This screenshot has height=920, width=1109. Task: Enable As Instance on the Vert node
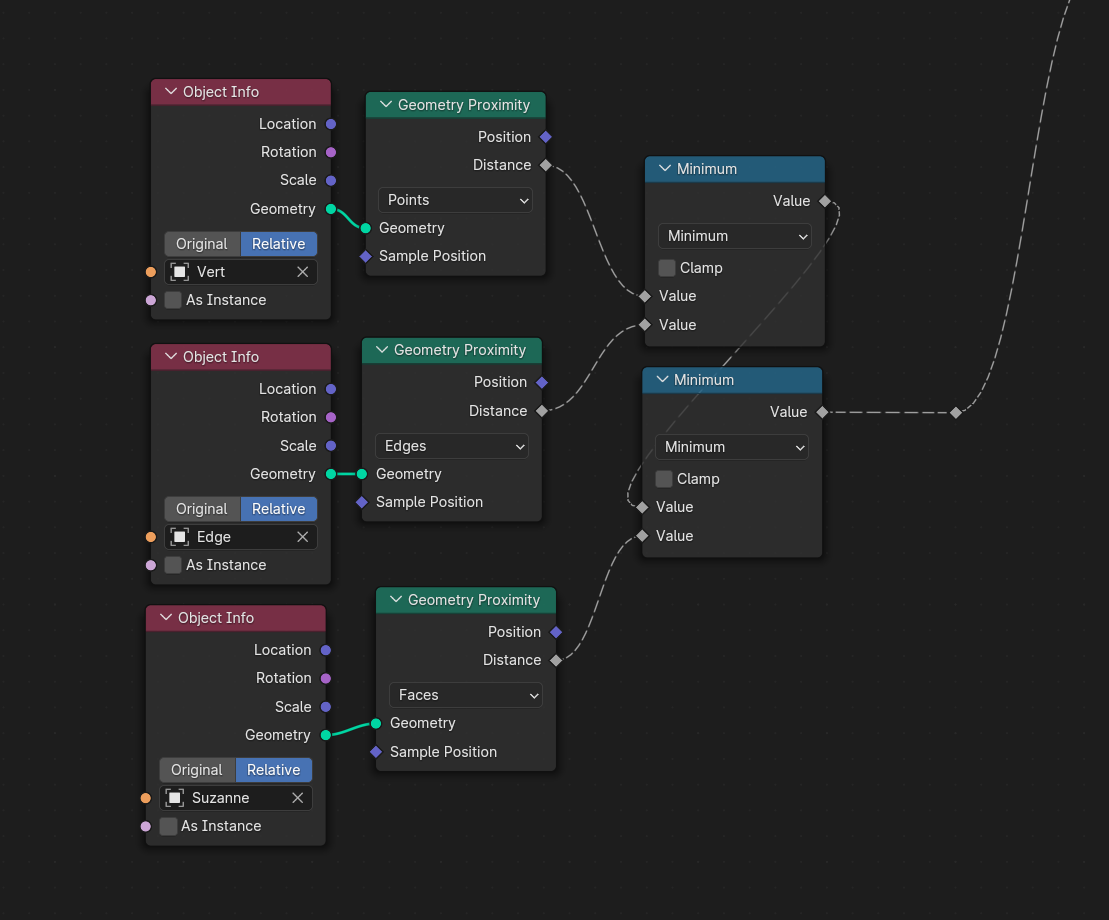tap(173, 300)
